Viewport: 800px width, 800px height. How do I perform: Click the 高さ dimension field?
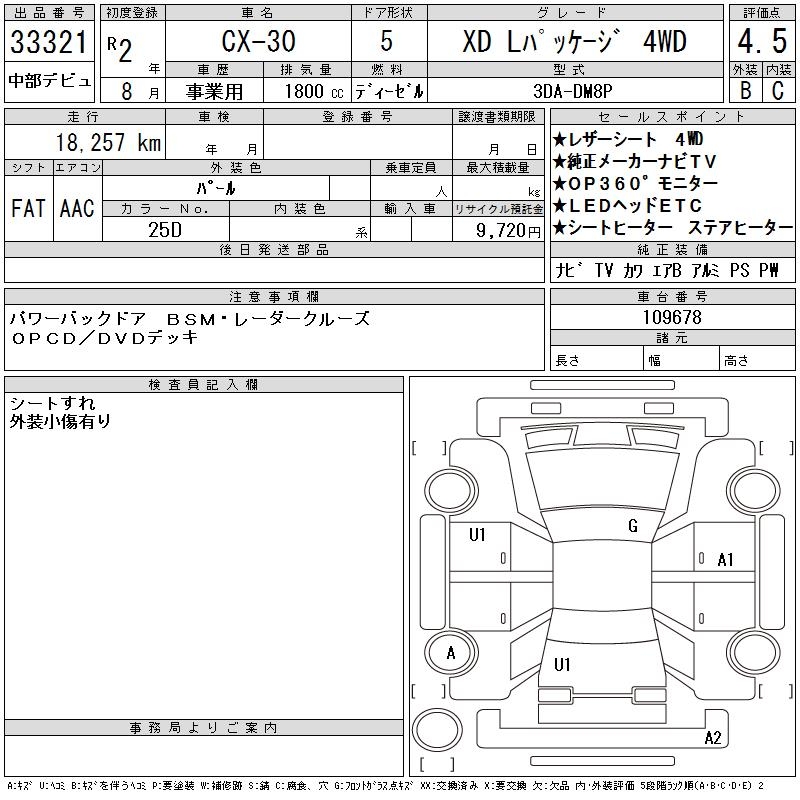coord(757,360)
